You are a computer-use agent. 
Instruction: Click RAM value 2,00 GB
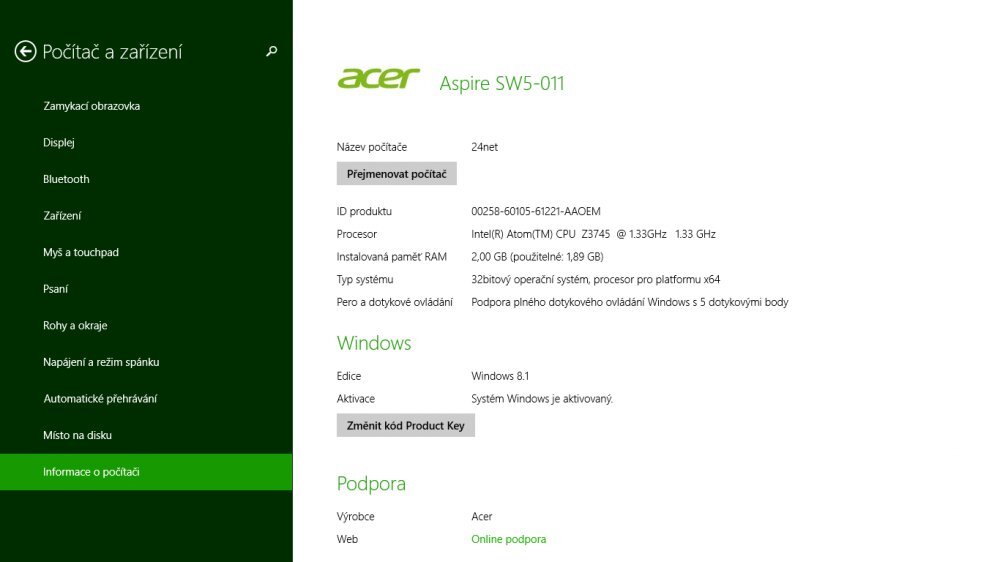[x=537, y=256]
